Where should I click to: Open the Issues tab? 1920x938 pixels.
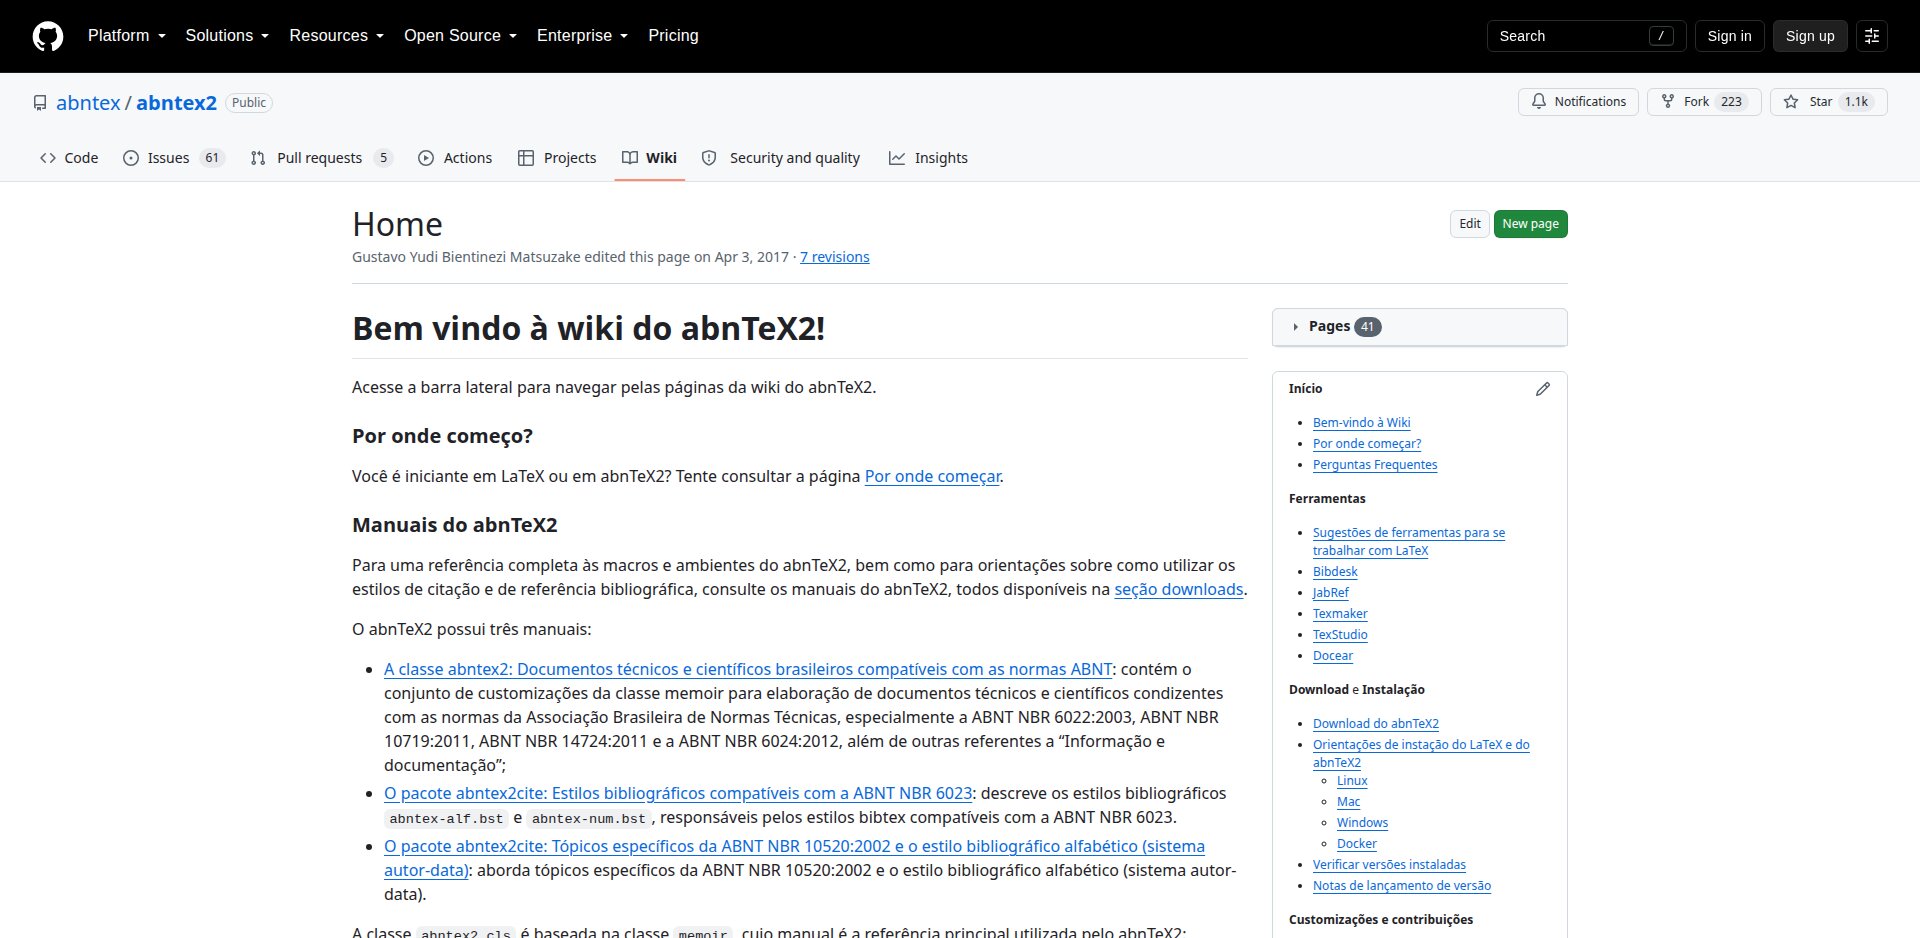pyautogui.click(x=173, y=158)
